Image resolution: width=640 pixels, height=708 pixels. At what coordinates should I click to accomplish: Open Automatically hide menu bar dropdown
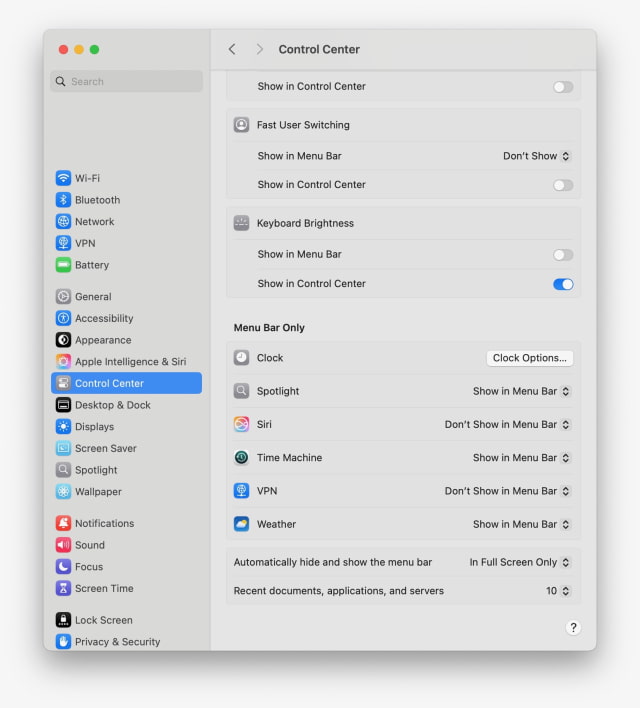coord(520,562)
